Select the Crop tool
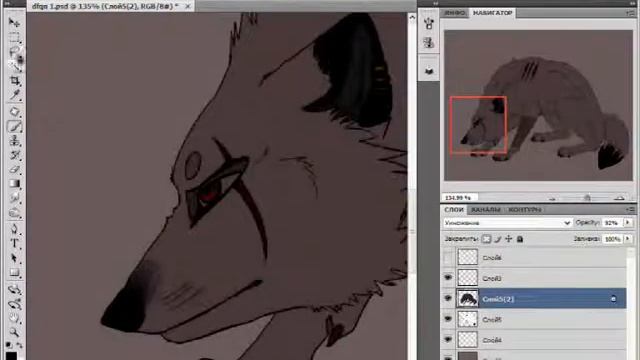Screen dimensions: 640x360 [x=14, y=80]
